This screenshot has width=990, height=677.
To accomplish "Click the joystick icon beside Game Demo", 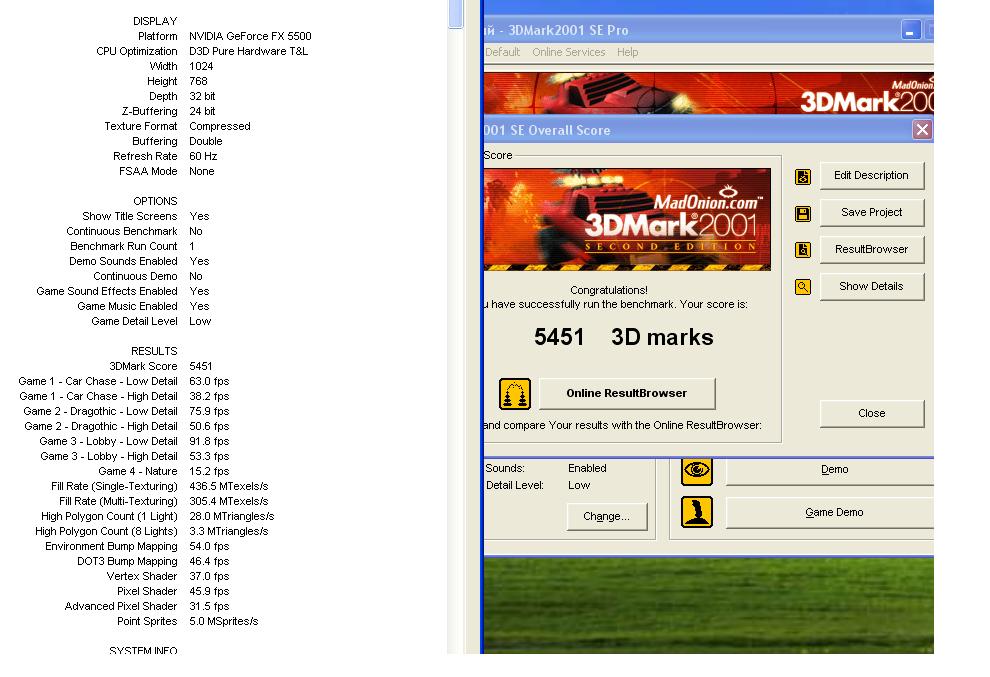I will point(697,512).
